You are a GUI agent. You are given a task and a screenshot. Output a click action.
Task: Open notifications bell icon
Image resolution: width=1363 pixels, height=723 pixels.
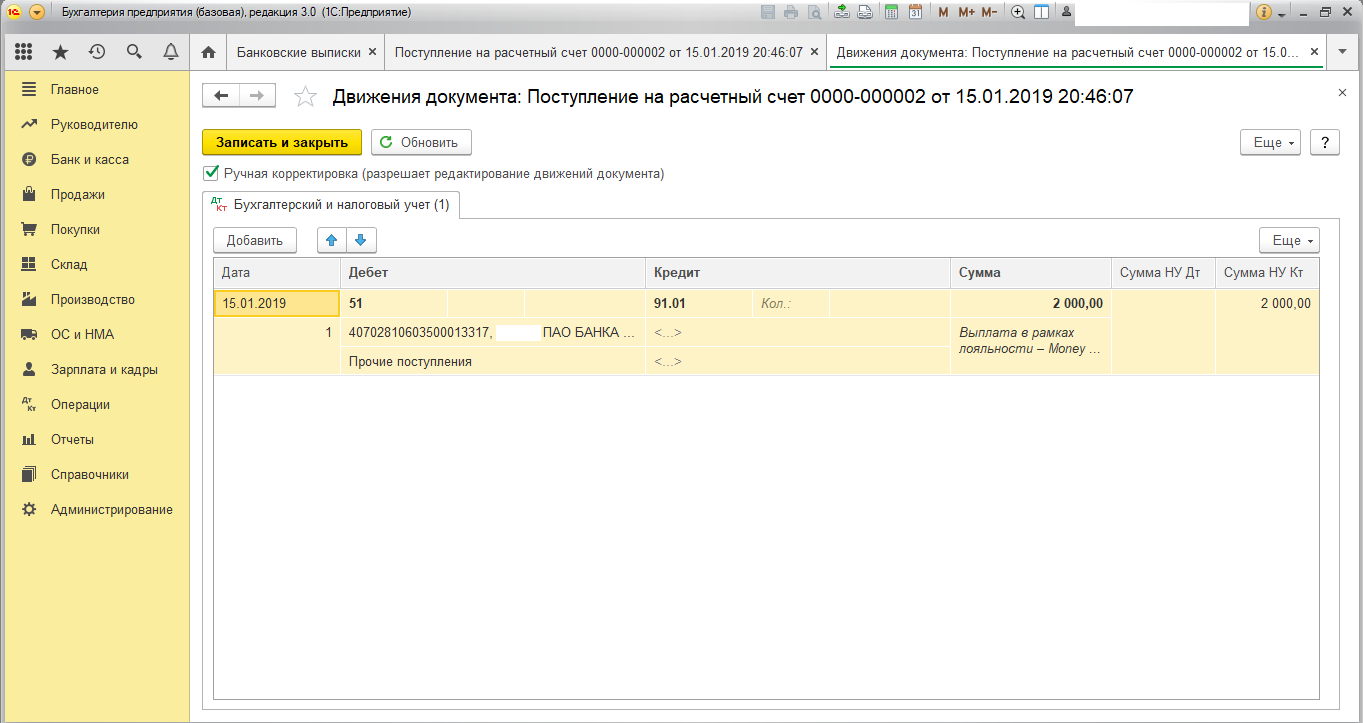(170, 52)
